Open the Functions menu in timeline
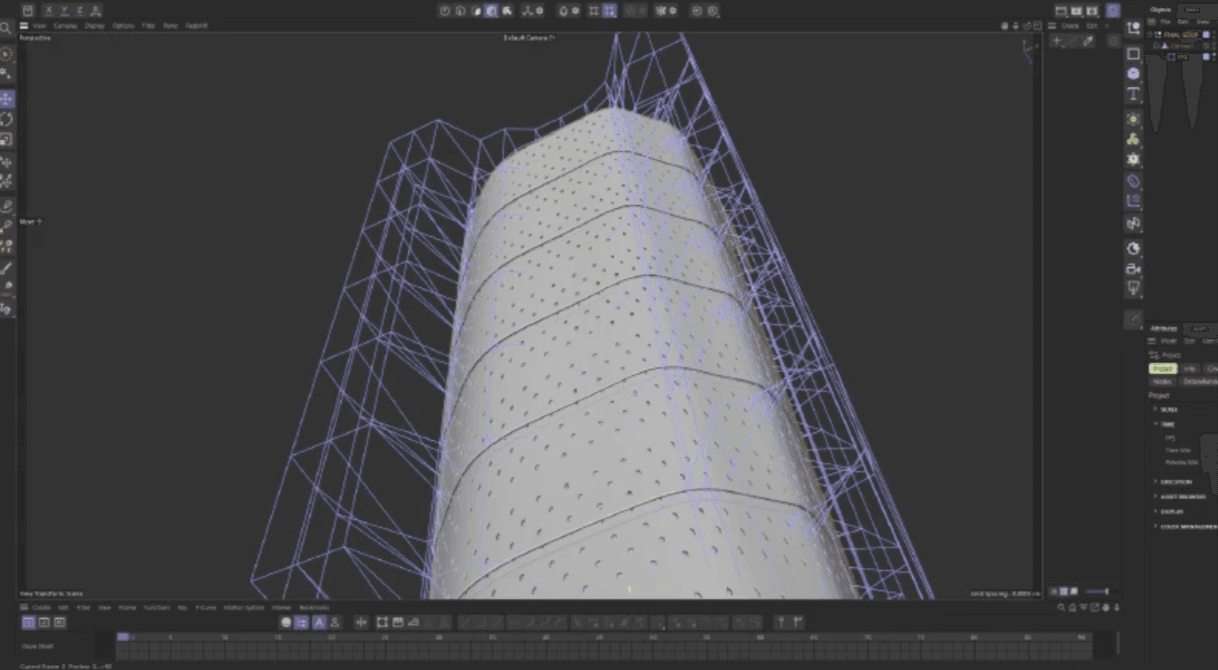Screen dimensions: 1218x670 (156, 607)
